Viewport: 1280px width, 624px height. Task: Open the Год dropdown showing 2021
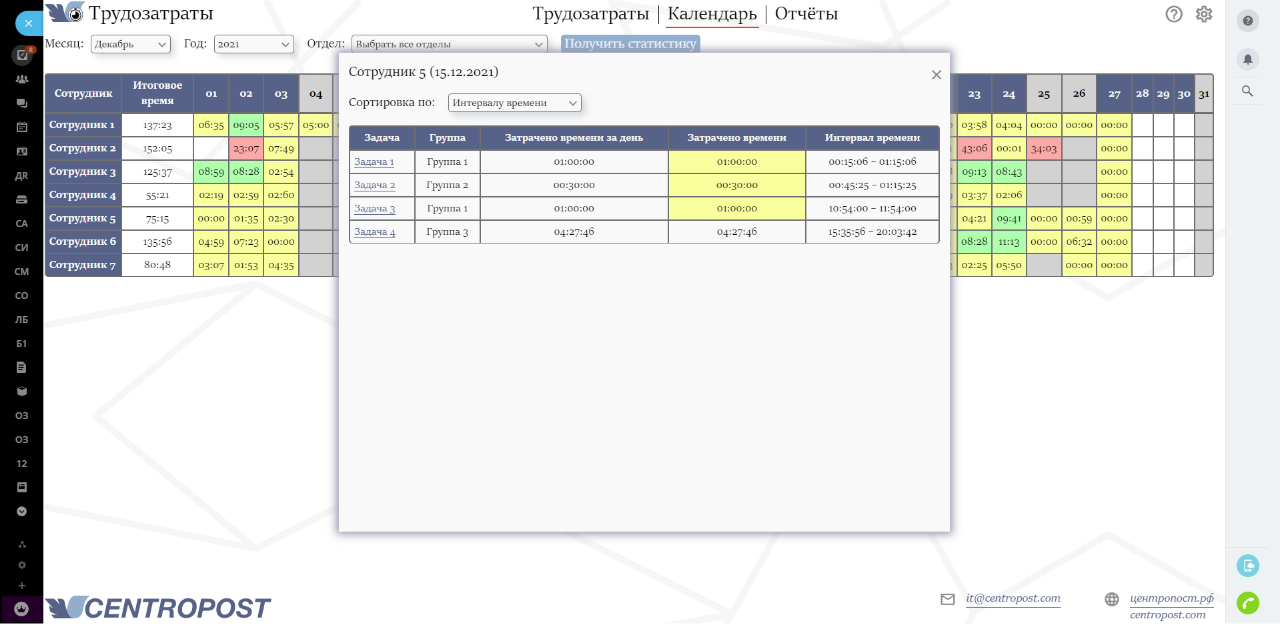[x=254, y=44]
